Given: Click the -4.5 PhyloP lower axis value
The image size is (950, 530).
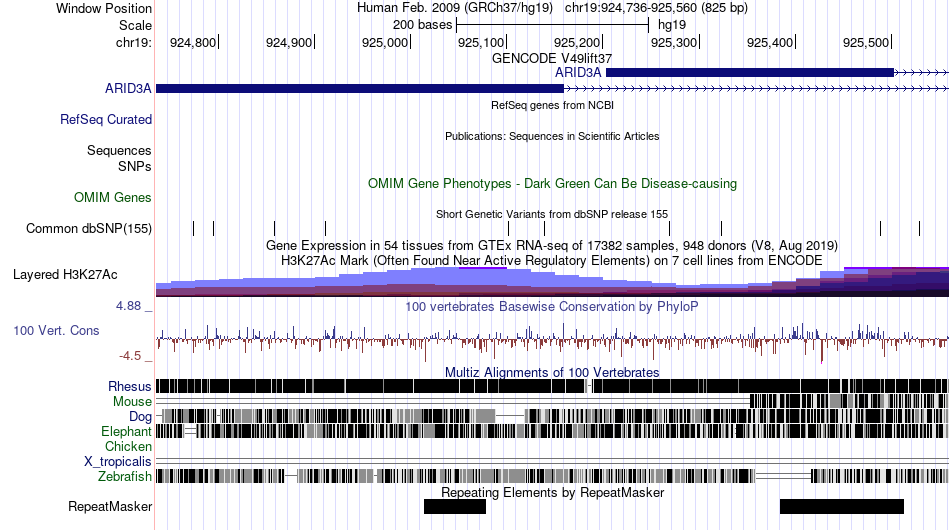Looking at the screenshot, I should coord(130,356).
